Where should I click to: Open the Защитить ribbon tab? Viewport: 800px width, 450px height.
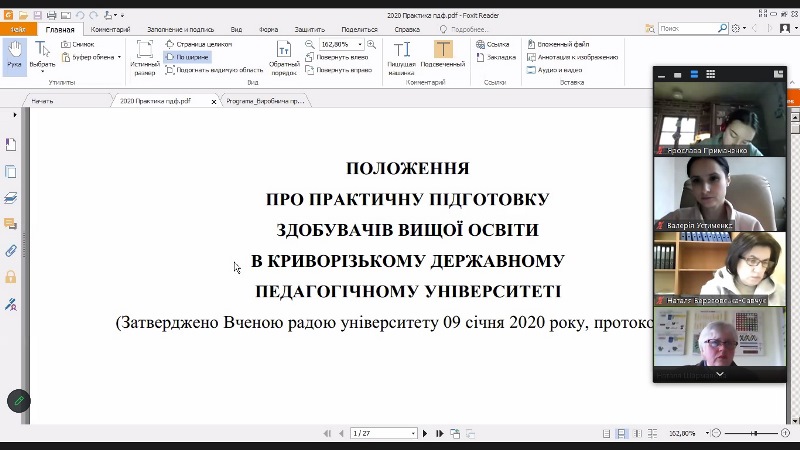310,30
